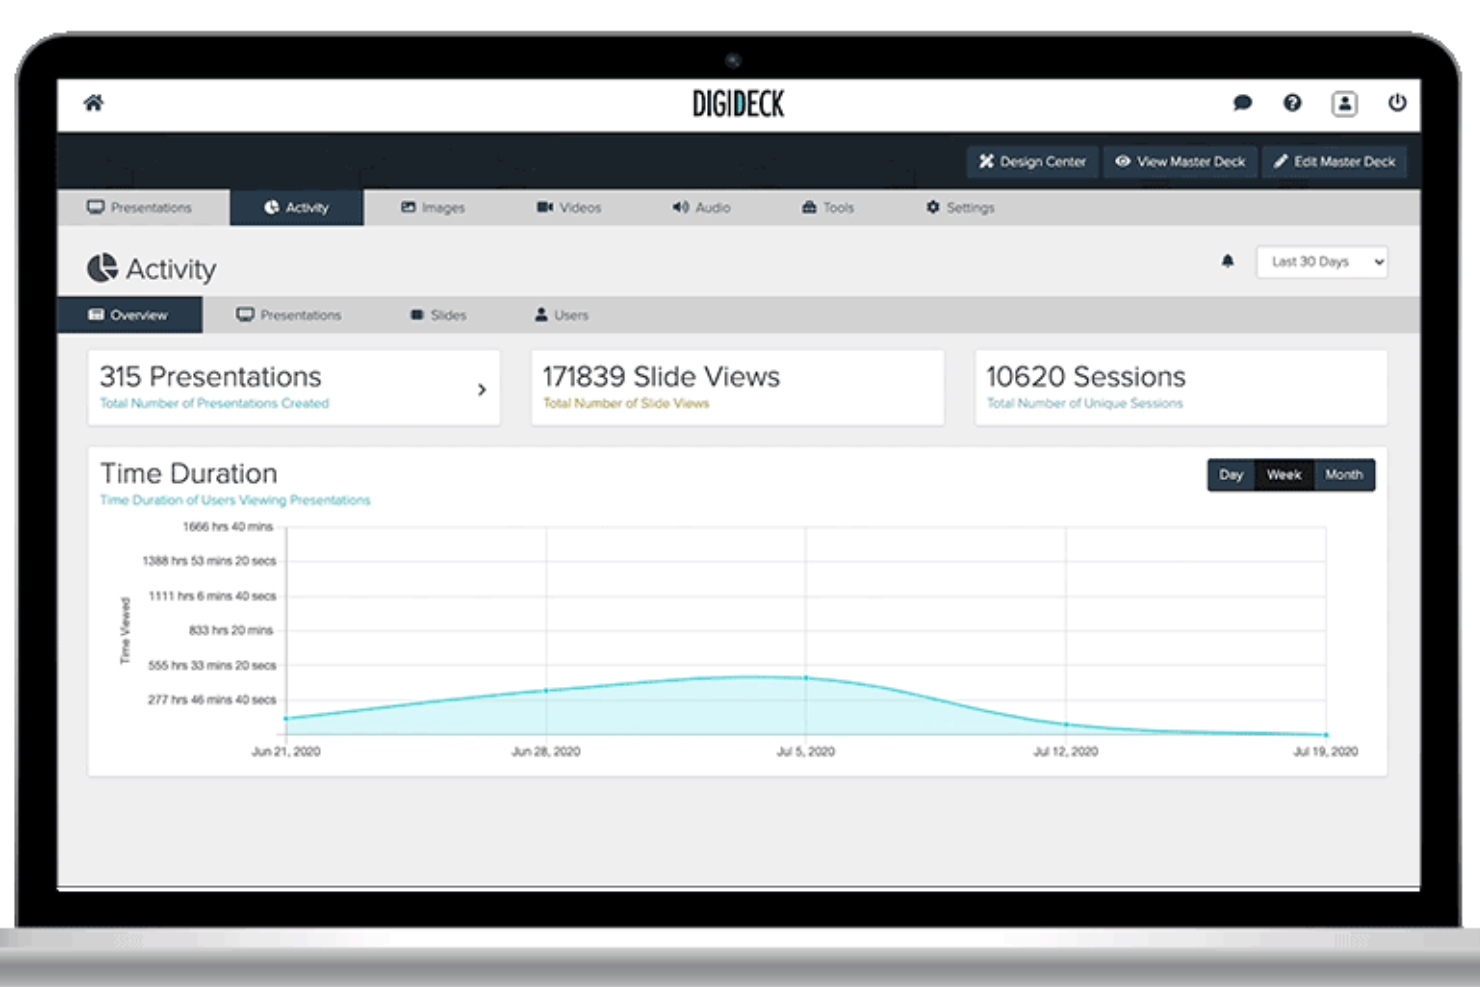1480x987 pixels.
Task: Click the Jul 5 data point on the chart
Action: pyautogui.click(x=806, y=677)
